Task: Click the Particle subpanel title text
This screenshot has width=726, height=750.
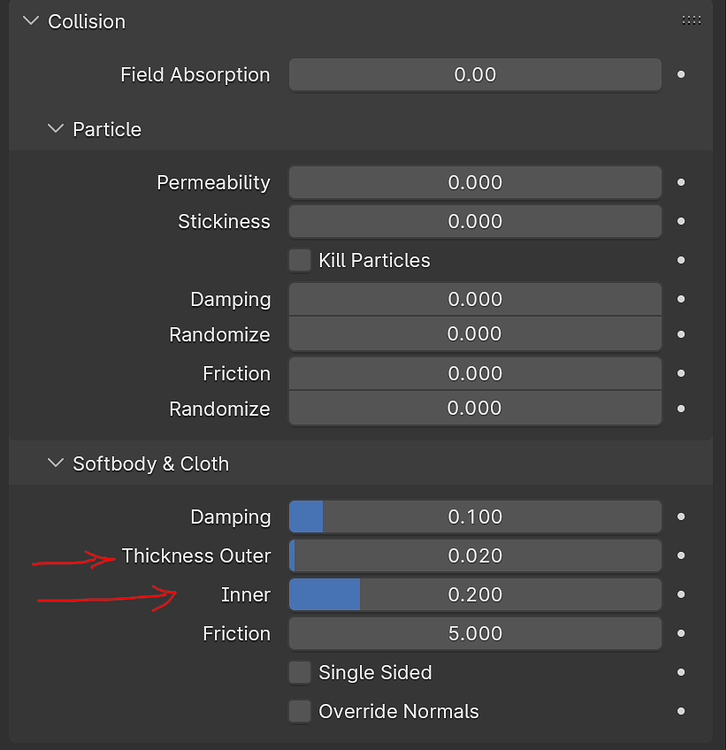Action: coord(107,129)
